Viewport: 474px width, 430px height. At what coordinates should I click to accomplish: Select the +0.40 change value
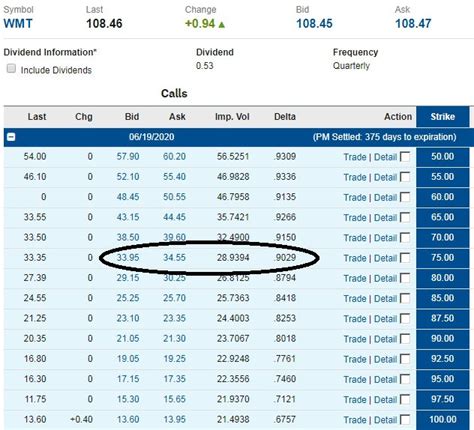(x=81, y=419)
